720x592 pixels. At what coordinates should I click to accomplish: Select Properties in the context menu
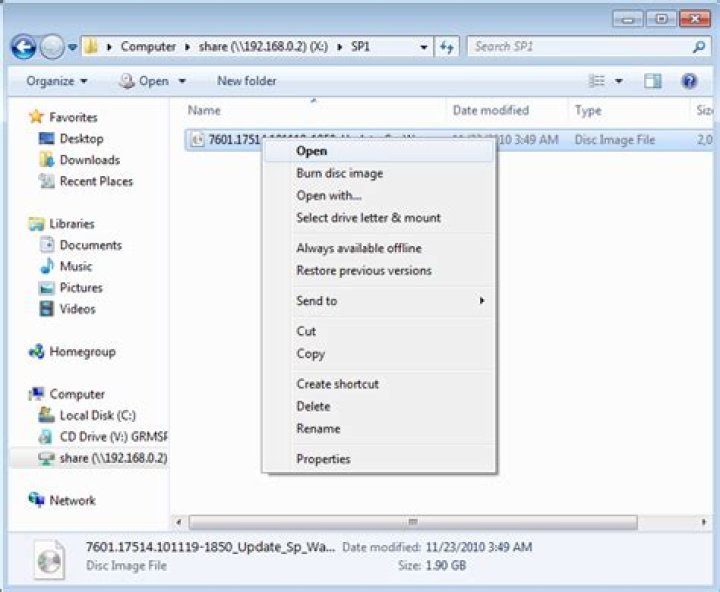tap(323, 459)
